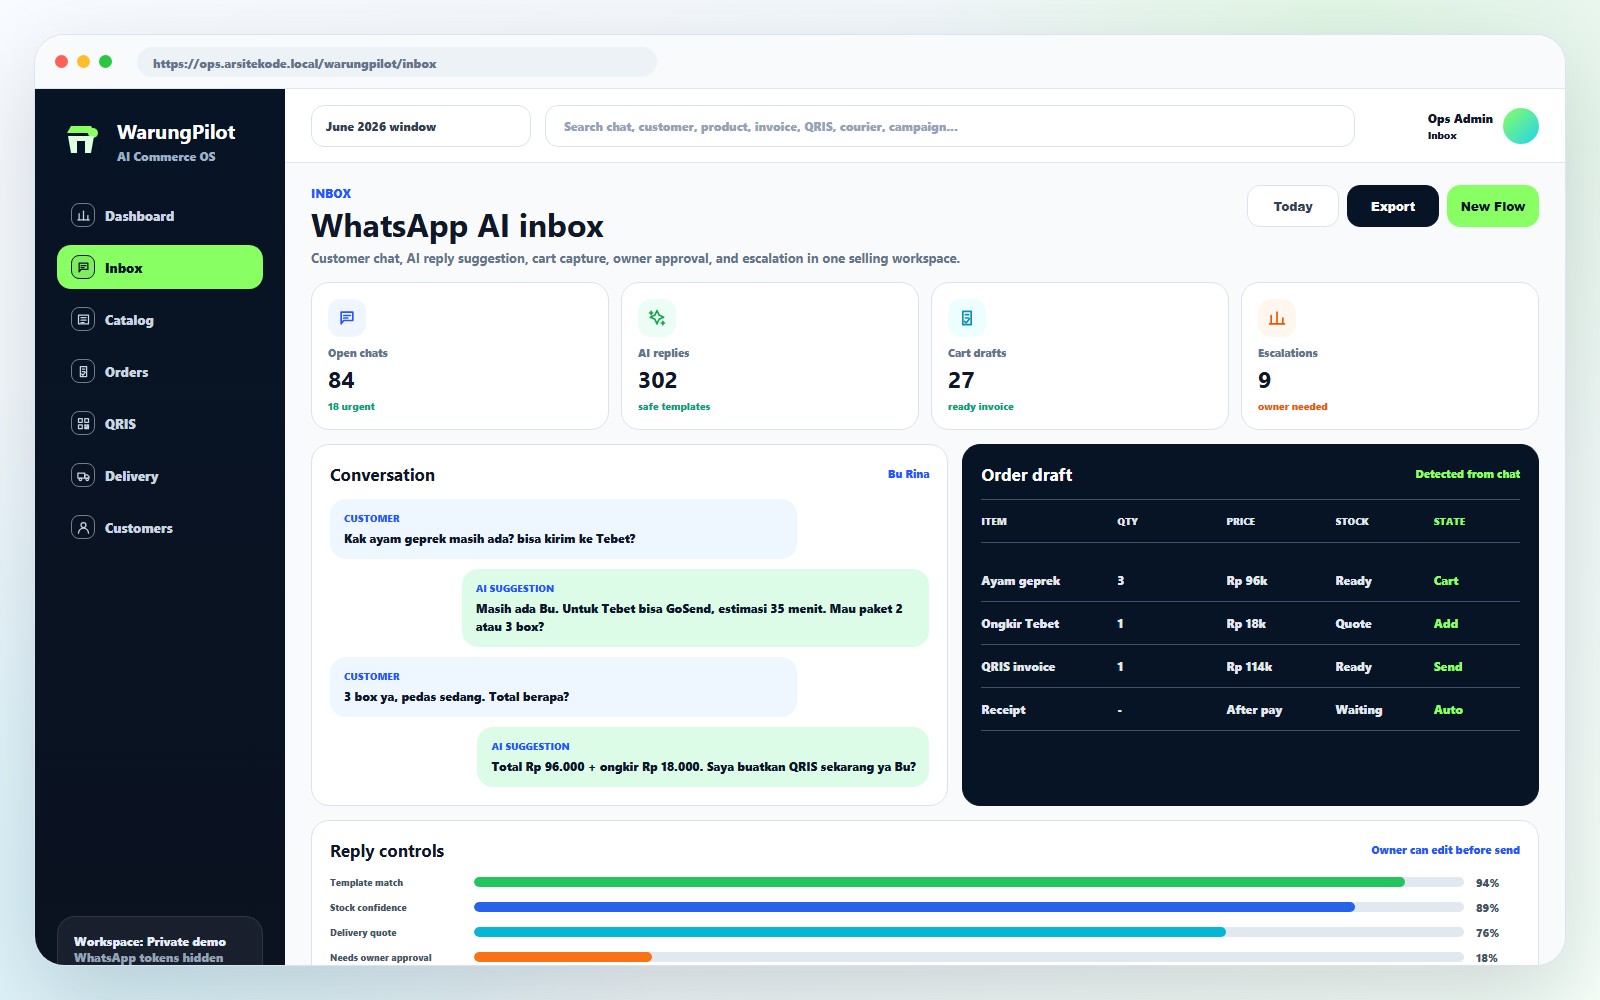Click the Delivery truck icon
Screen dimensions: 1600x1000
point(83,476)
